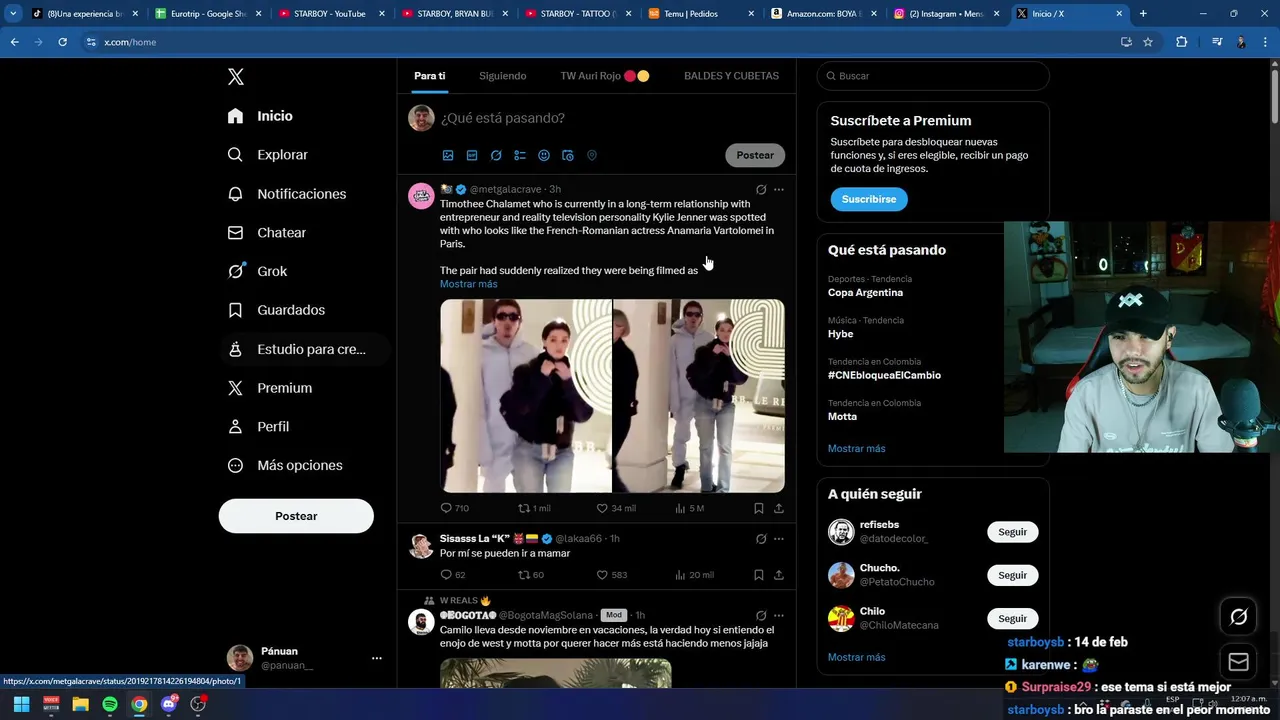Image resolution: width=1280 pixels, height=720 pixels.
Task: Show more suggestions under A quién seguir
Action: tap(857, 657)
